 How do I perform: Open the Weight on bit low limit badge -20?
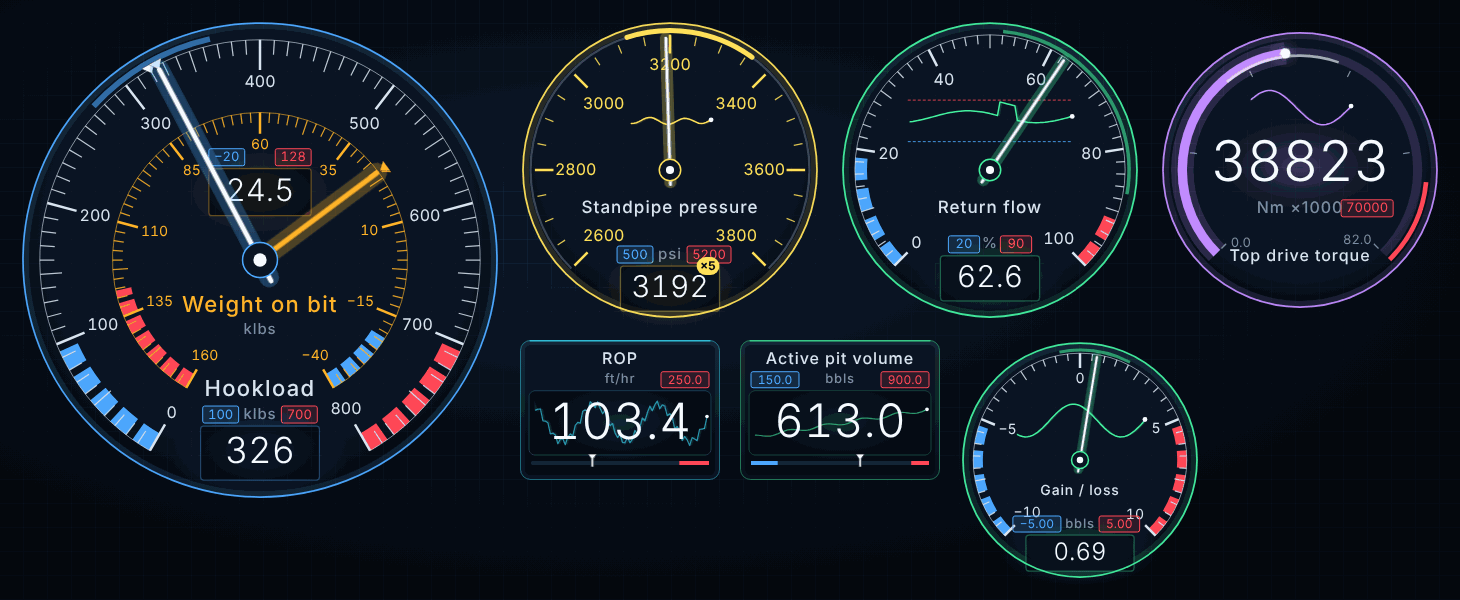point(228,157)
